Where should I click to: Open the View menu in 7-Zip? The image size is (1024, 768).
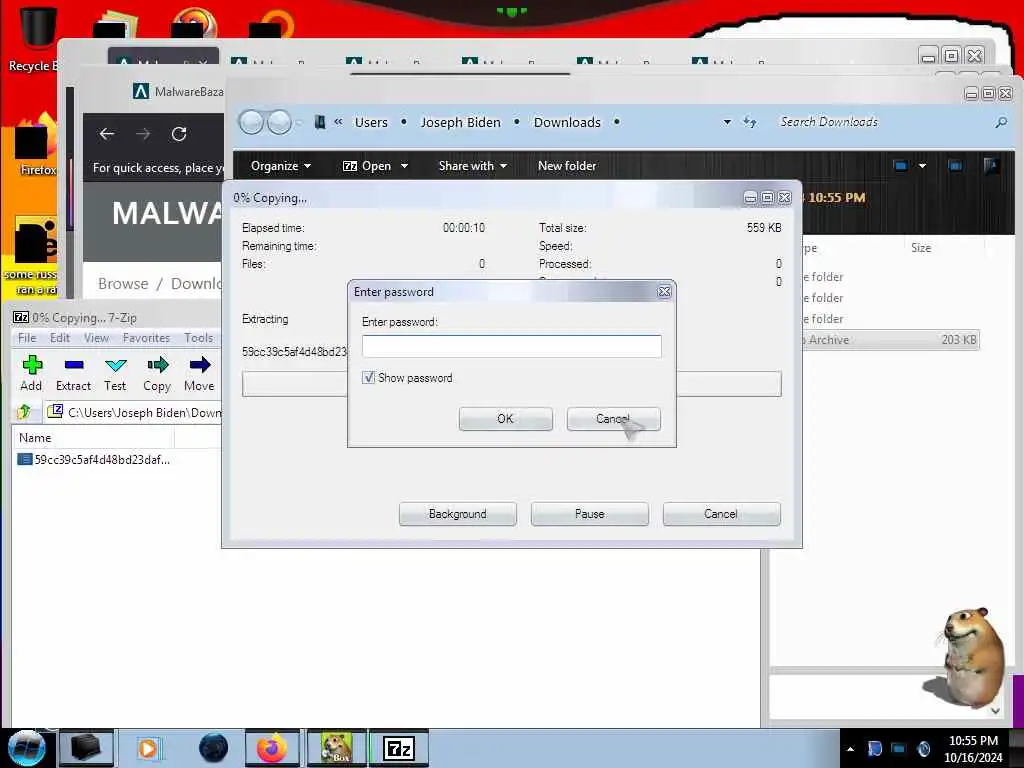click(x=96, y=338)
